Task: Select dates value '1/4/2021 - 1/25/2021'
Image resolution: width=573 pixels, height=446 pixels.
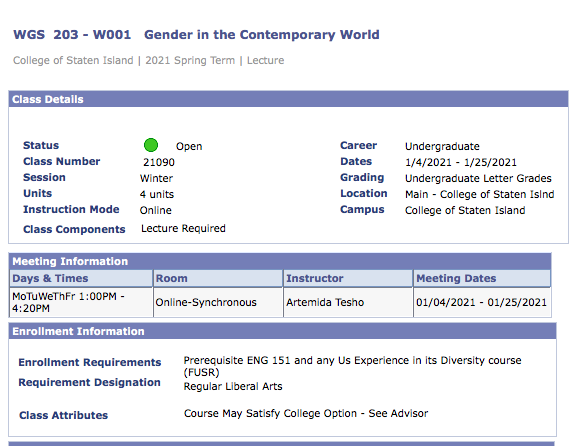Action: click(461, 162)
